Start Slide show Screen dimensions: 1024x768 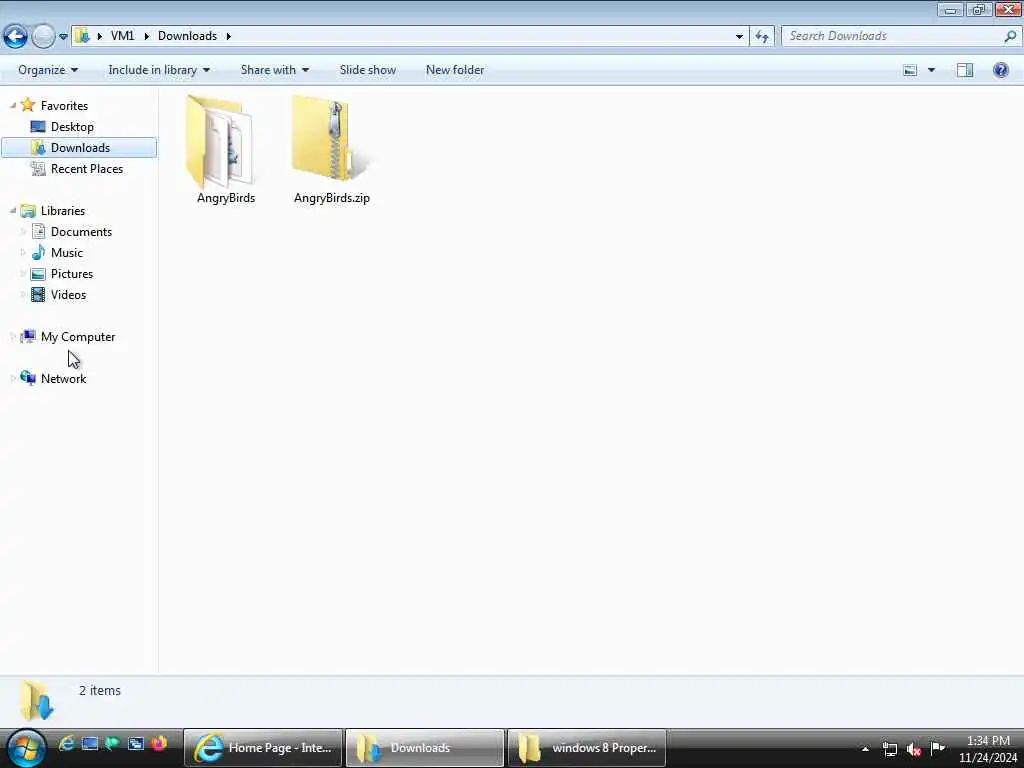pyautogui.click(x=368, y=70)
